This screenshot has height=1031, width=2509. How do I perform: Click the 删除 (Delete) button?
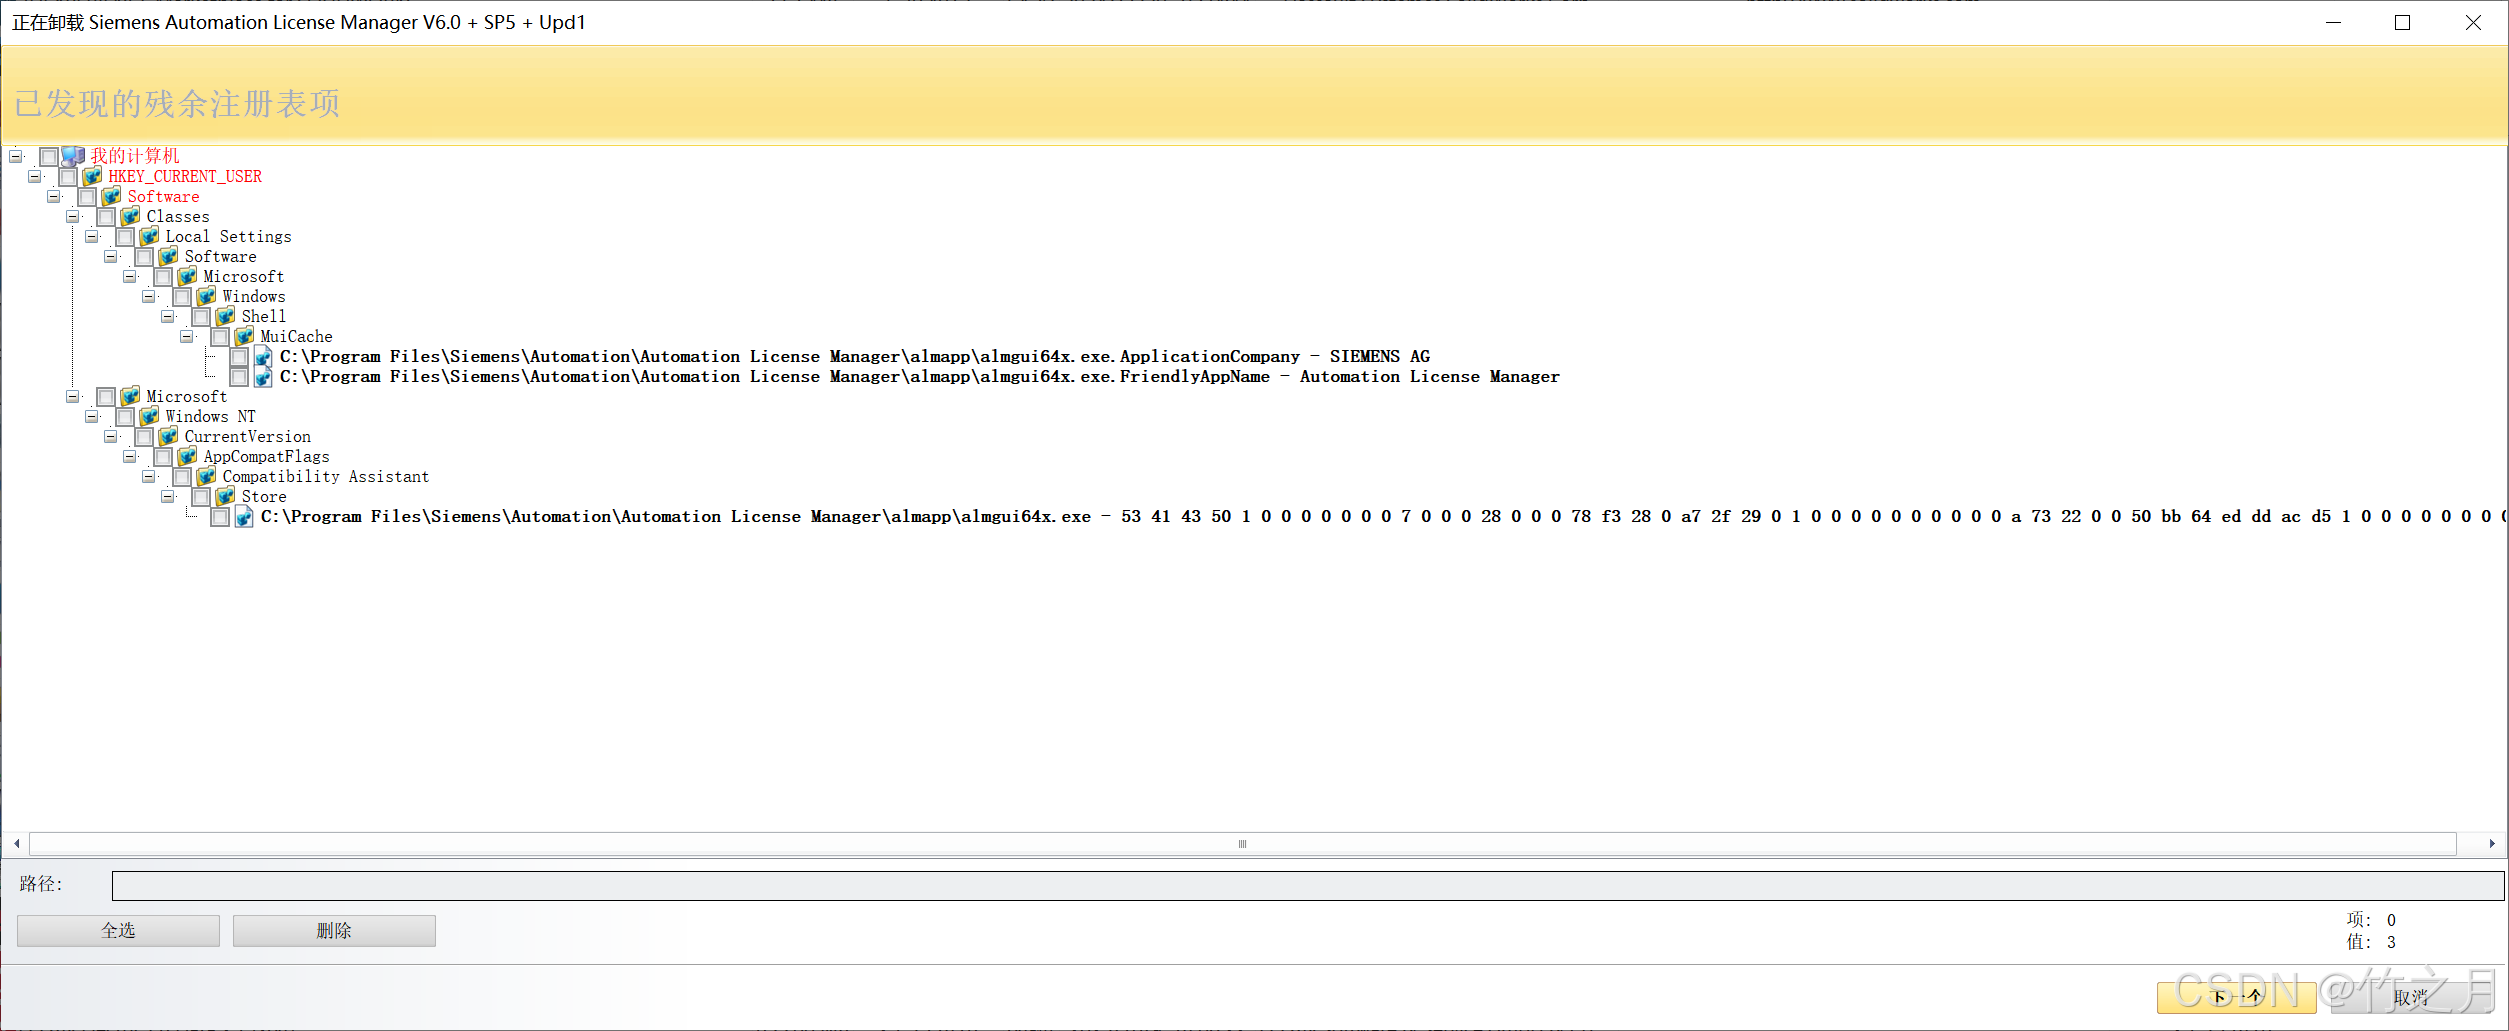click(334, 930)
